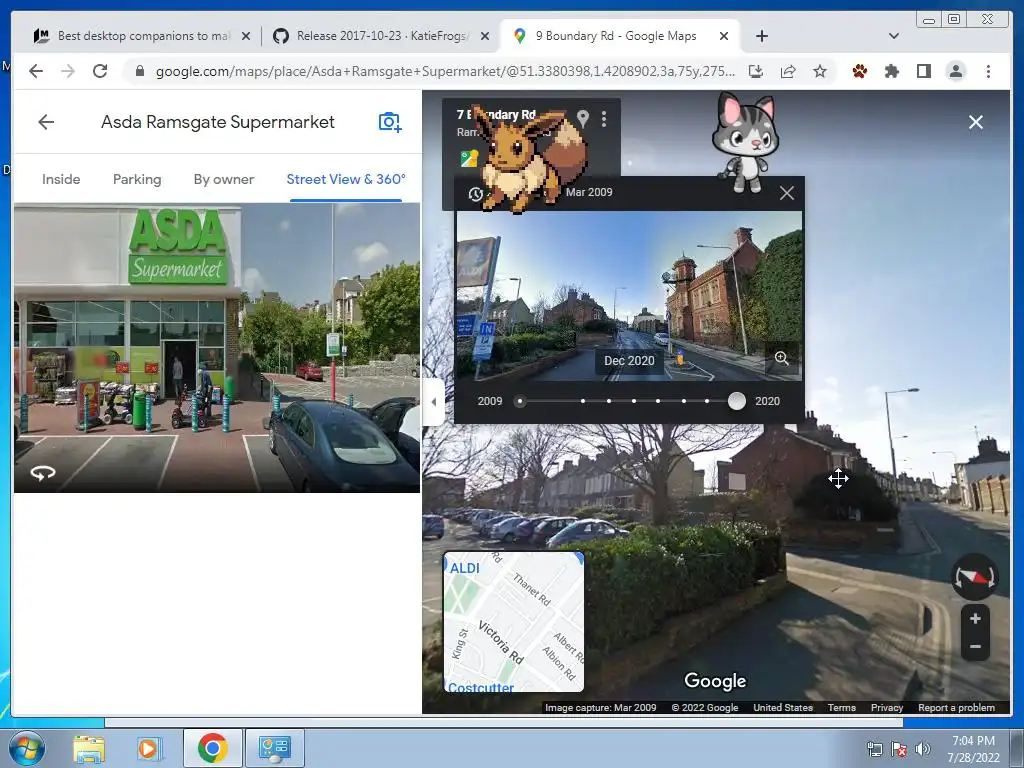Open the By owner photos tab

[x=223, y=179]
